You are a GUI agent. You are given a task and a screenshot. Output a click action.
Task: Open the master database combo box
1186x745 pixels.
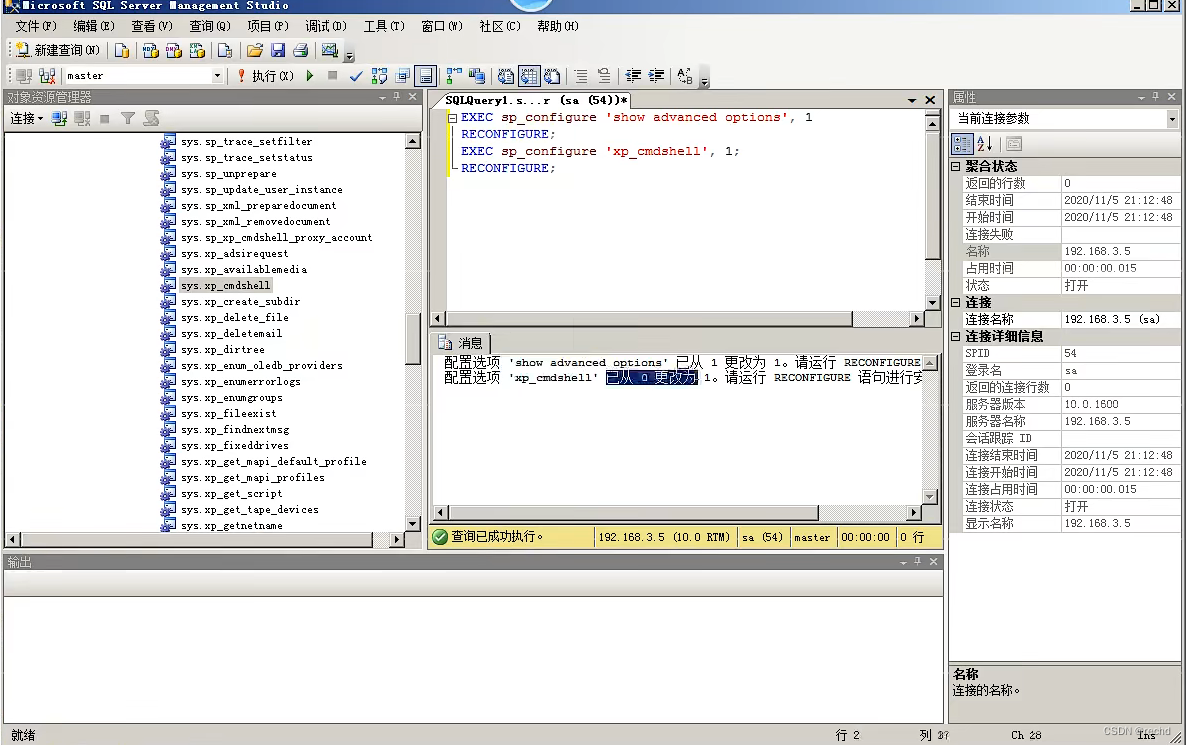click(143, 76)
